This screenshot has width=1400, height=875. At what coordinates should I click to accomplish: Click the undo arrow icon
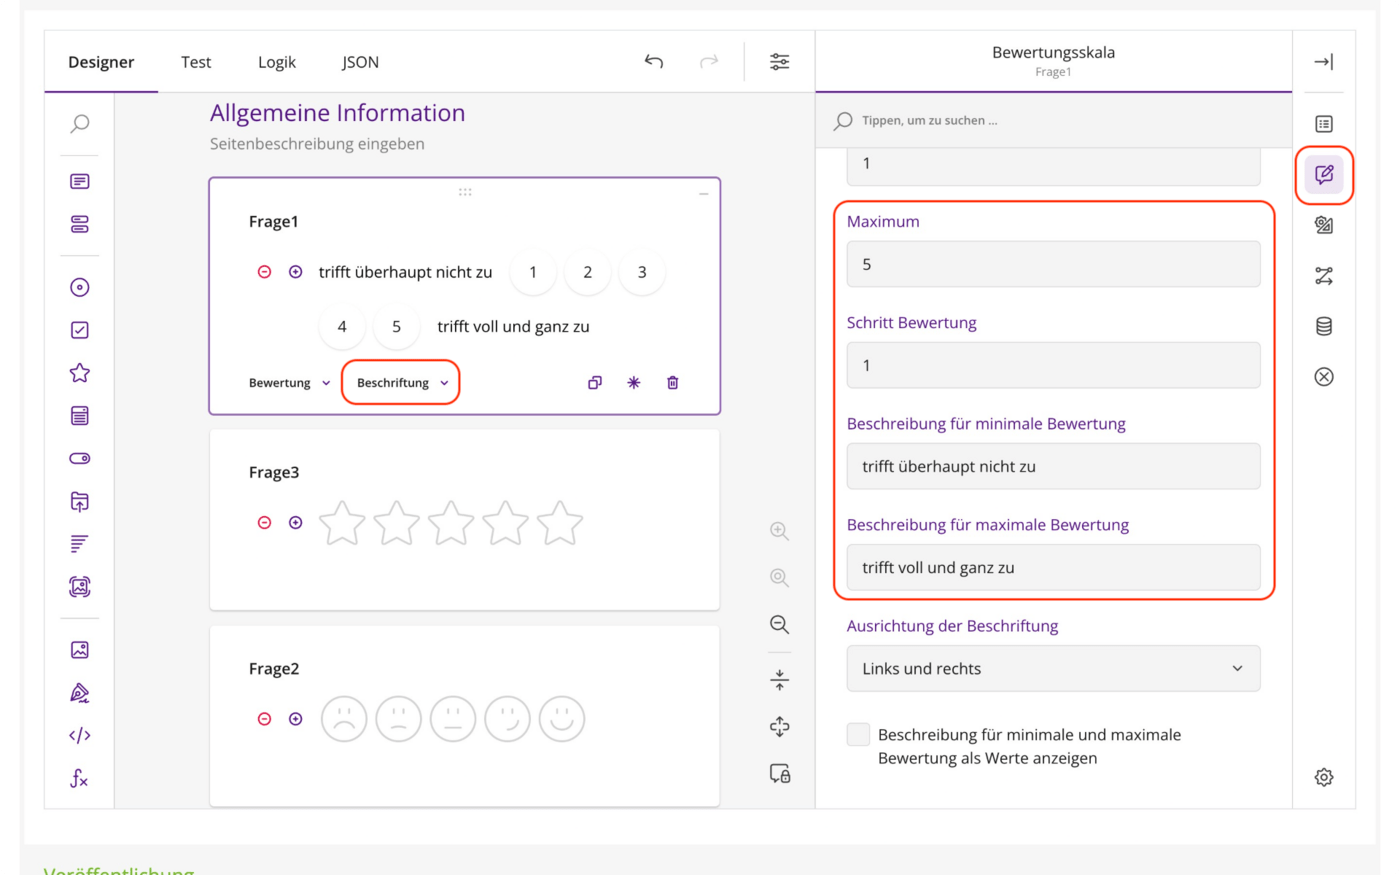(654, 62)
